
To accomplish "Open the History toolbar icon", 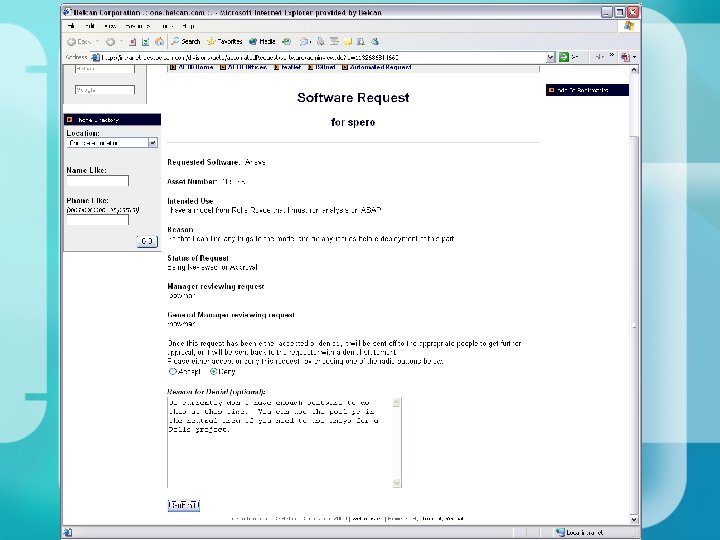I will tap(287, 42).
